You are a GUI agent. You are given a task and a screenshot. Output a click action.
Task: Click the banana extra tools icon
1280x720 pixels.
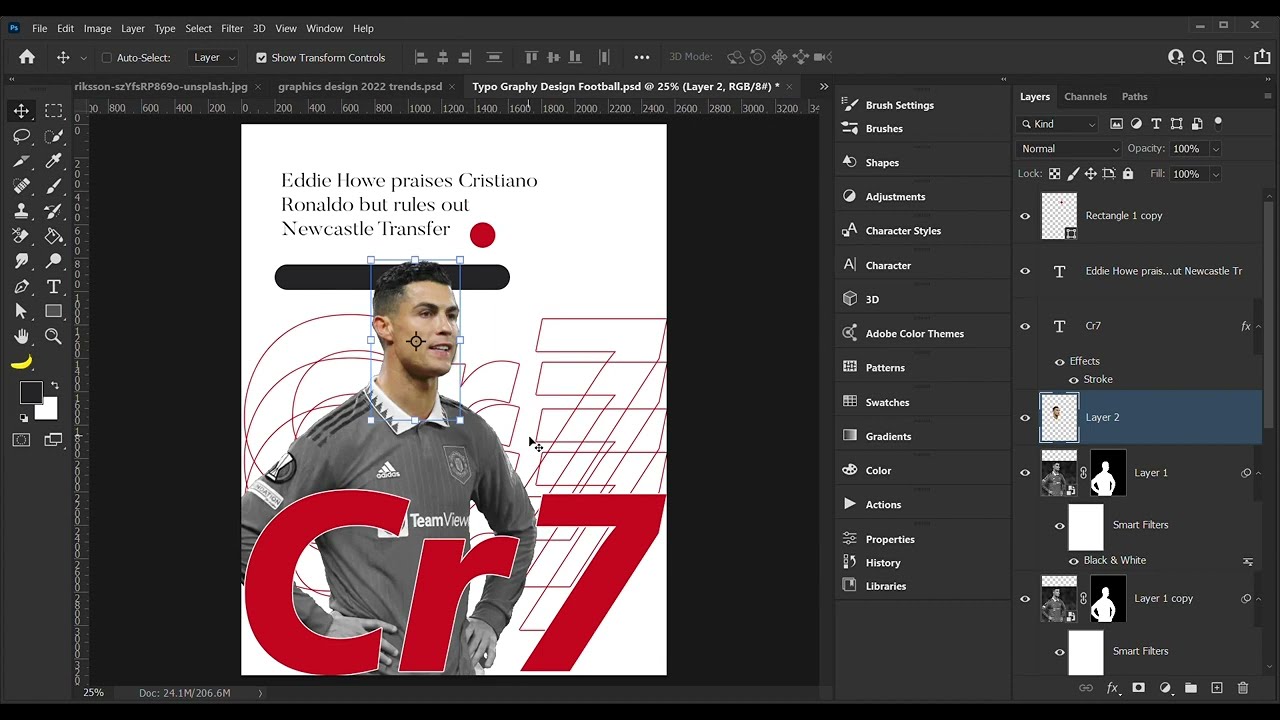pos(21,362)
